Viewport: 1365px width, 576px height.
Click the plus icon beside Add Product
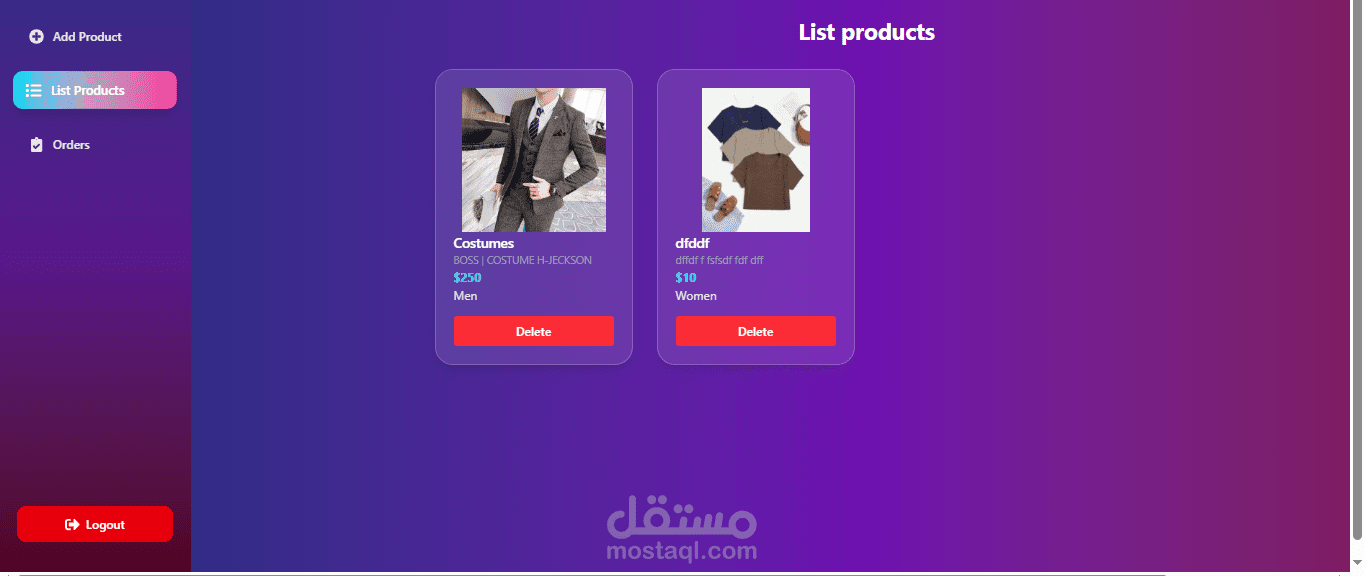(x=36, y=37)
